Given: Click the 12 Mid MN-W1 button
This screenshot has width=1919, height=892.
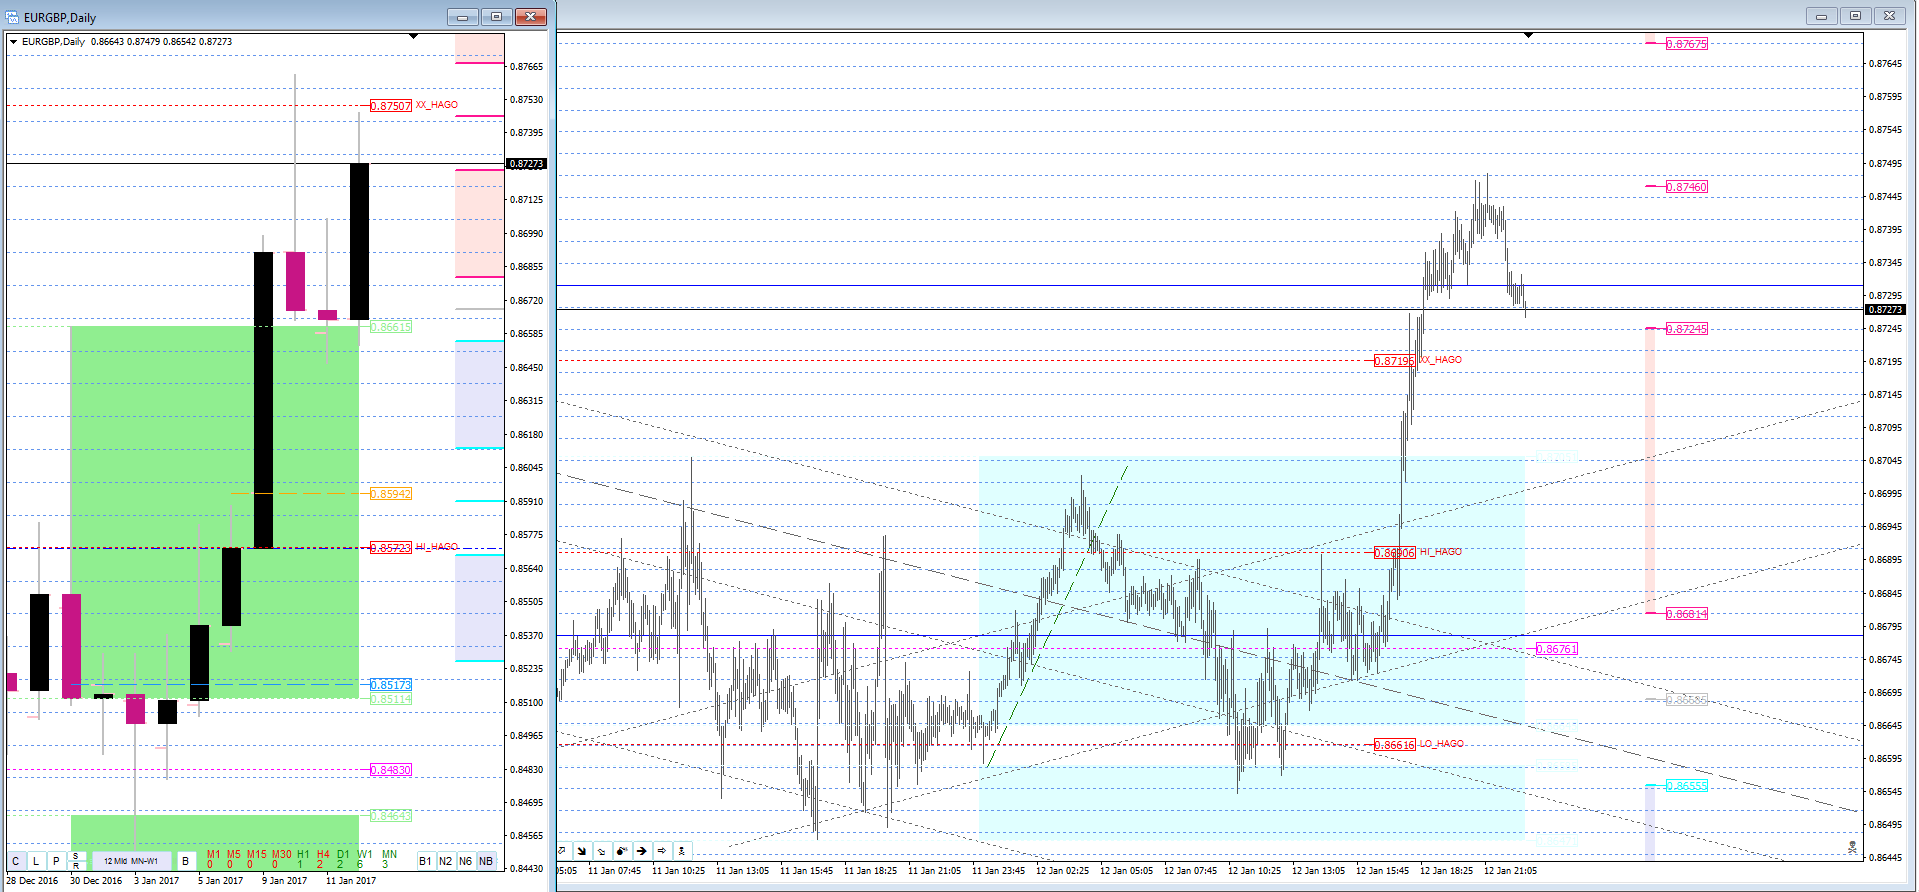Looking at the screenshot, I should [131, 861].
